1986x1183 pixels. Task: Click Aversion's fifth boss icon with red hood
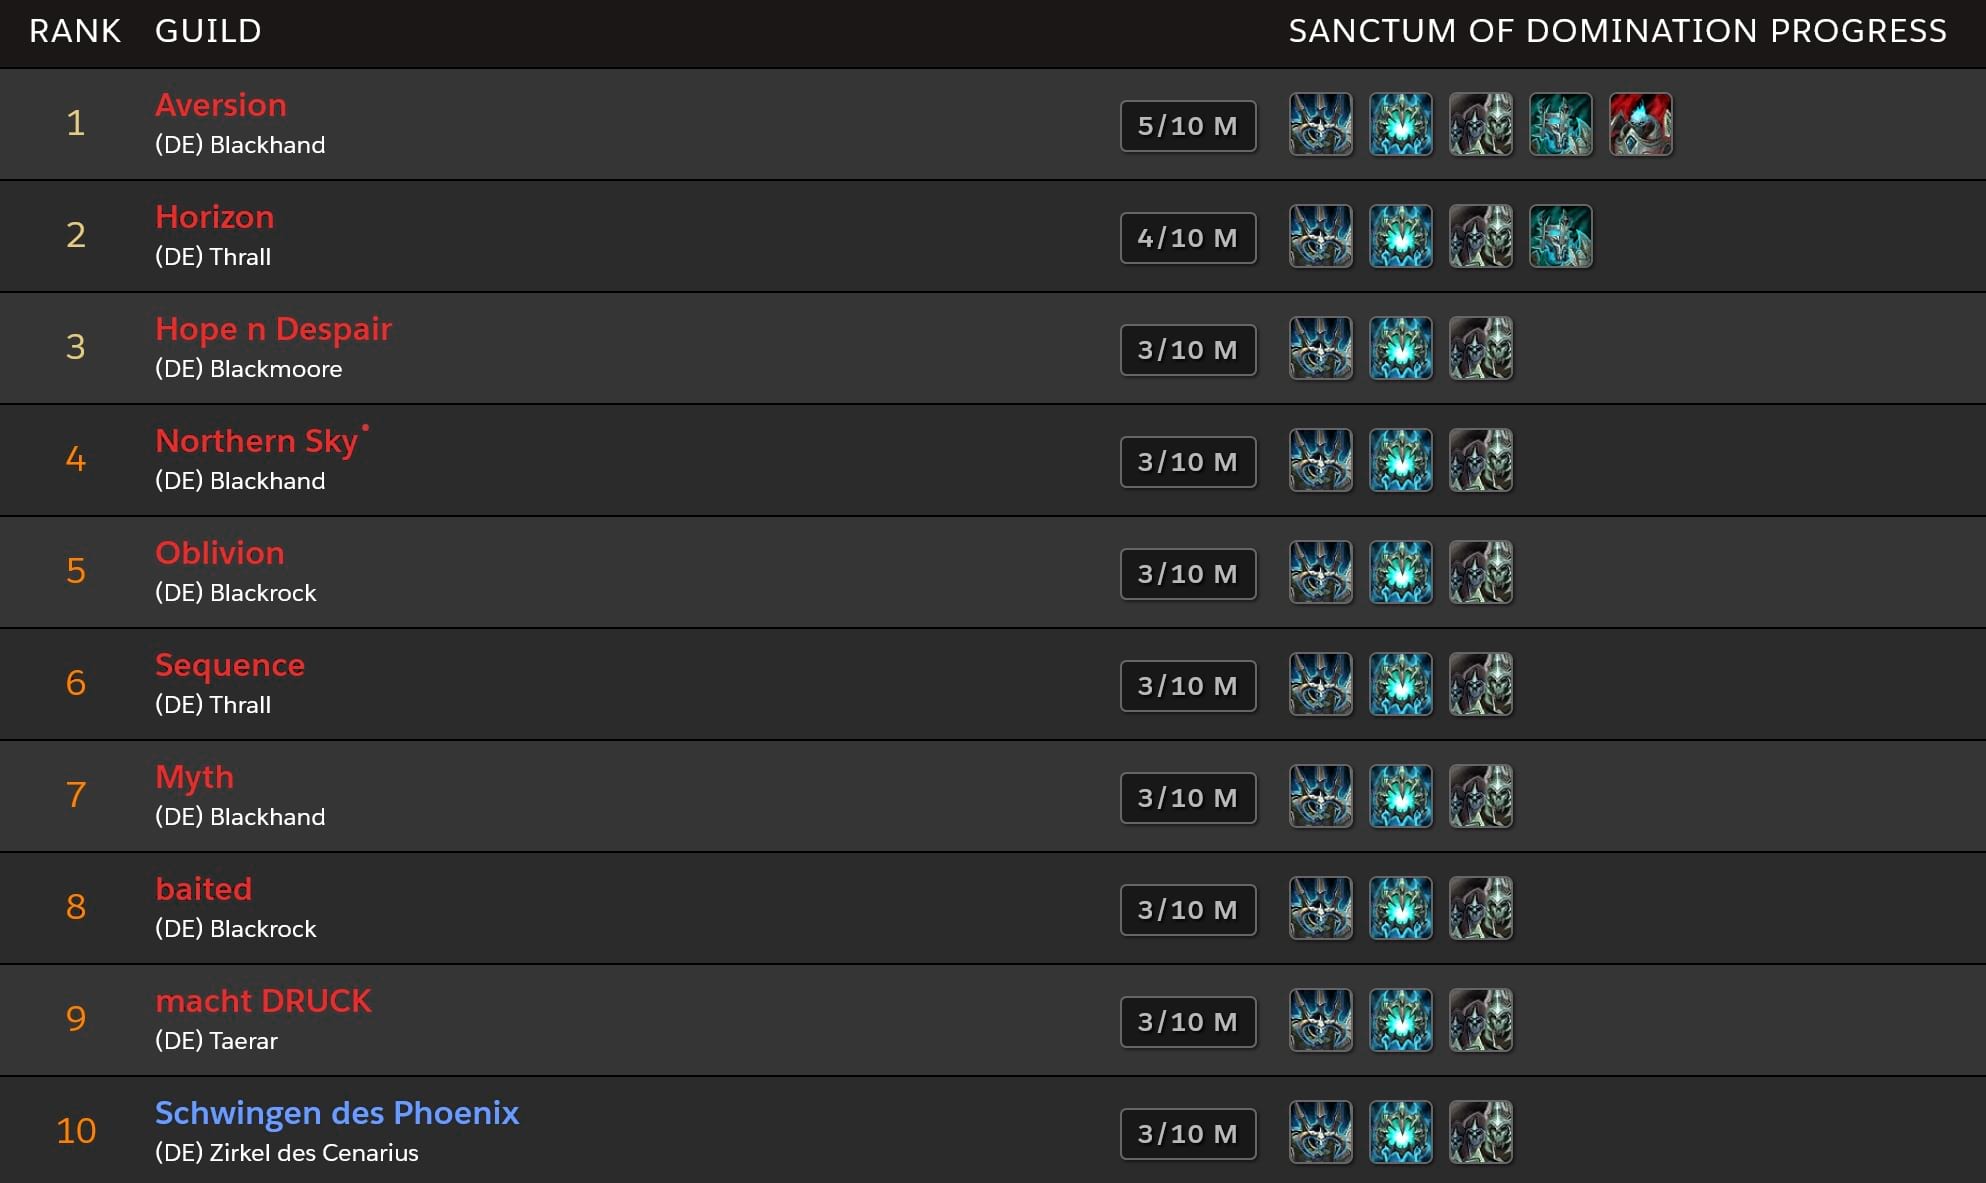pyautogui.click(x=1640, y=125)
